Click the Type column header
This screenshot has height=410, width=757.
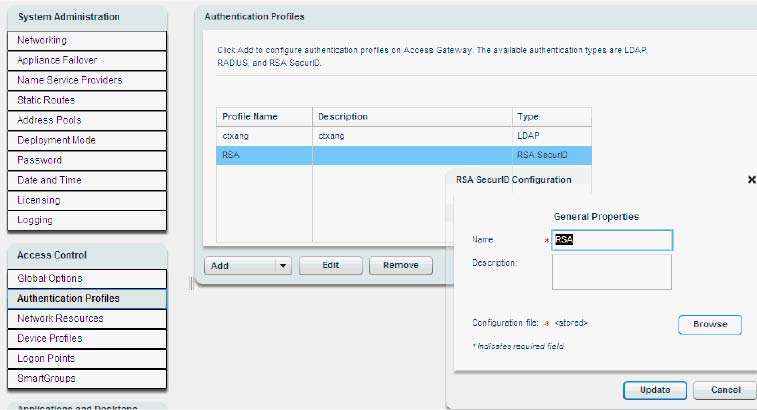[552, 117]
